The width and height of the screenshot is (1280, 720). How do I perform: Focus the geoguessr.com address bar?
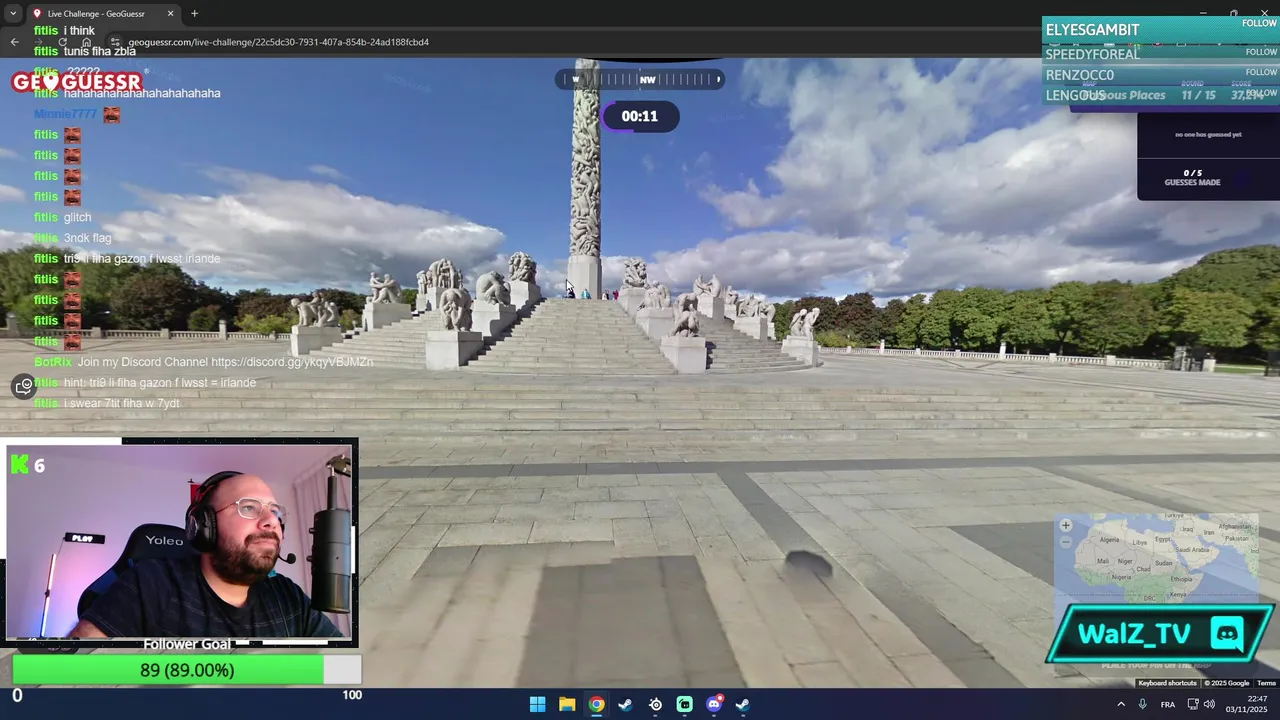tap(278, 42)
